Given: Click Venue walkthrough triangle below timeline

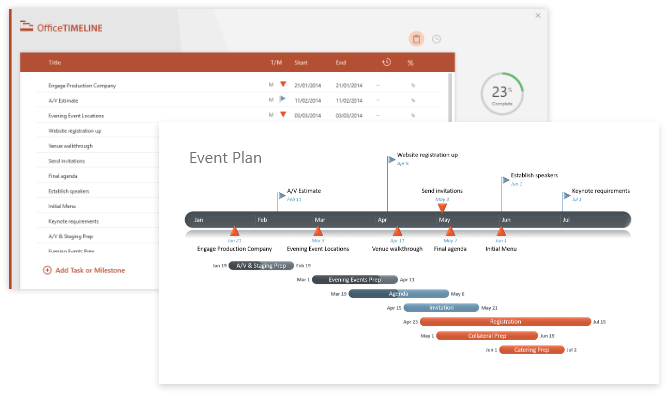Looking at the screenshot, I should point(397,231).
